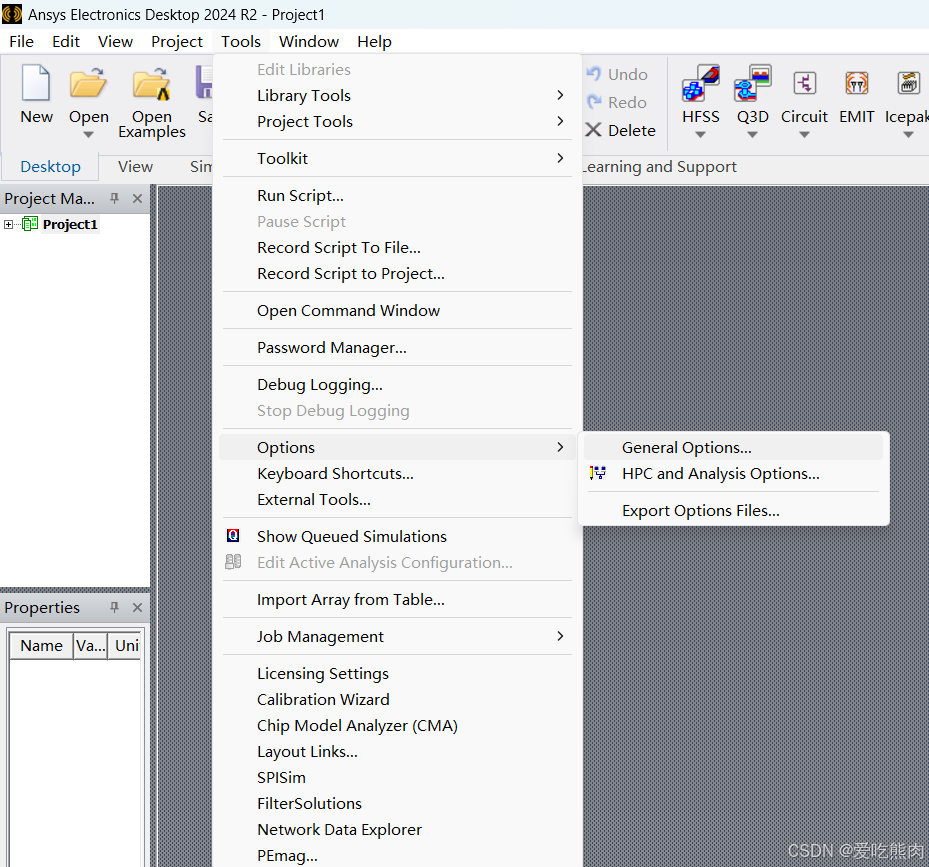Screen dimensions: 929x867
Task: Click the Redo arrow icon
Action: [x=594, y=102]
